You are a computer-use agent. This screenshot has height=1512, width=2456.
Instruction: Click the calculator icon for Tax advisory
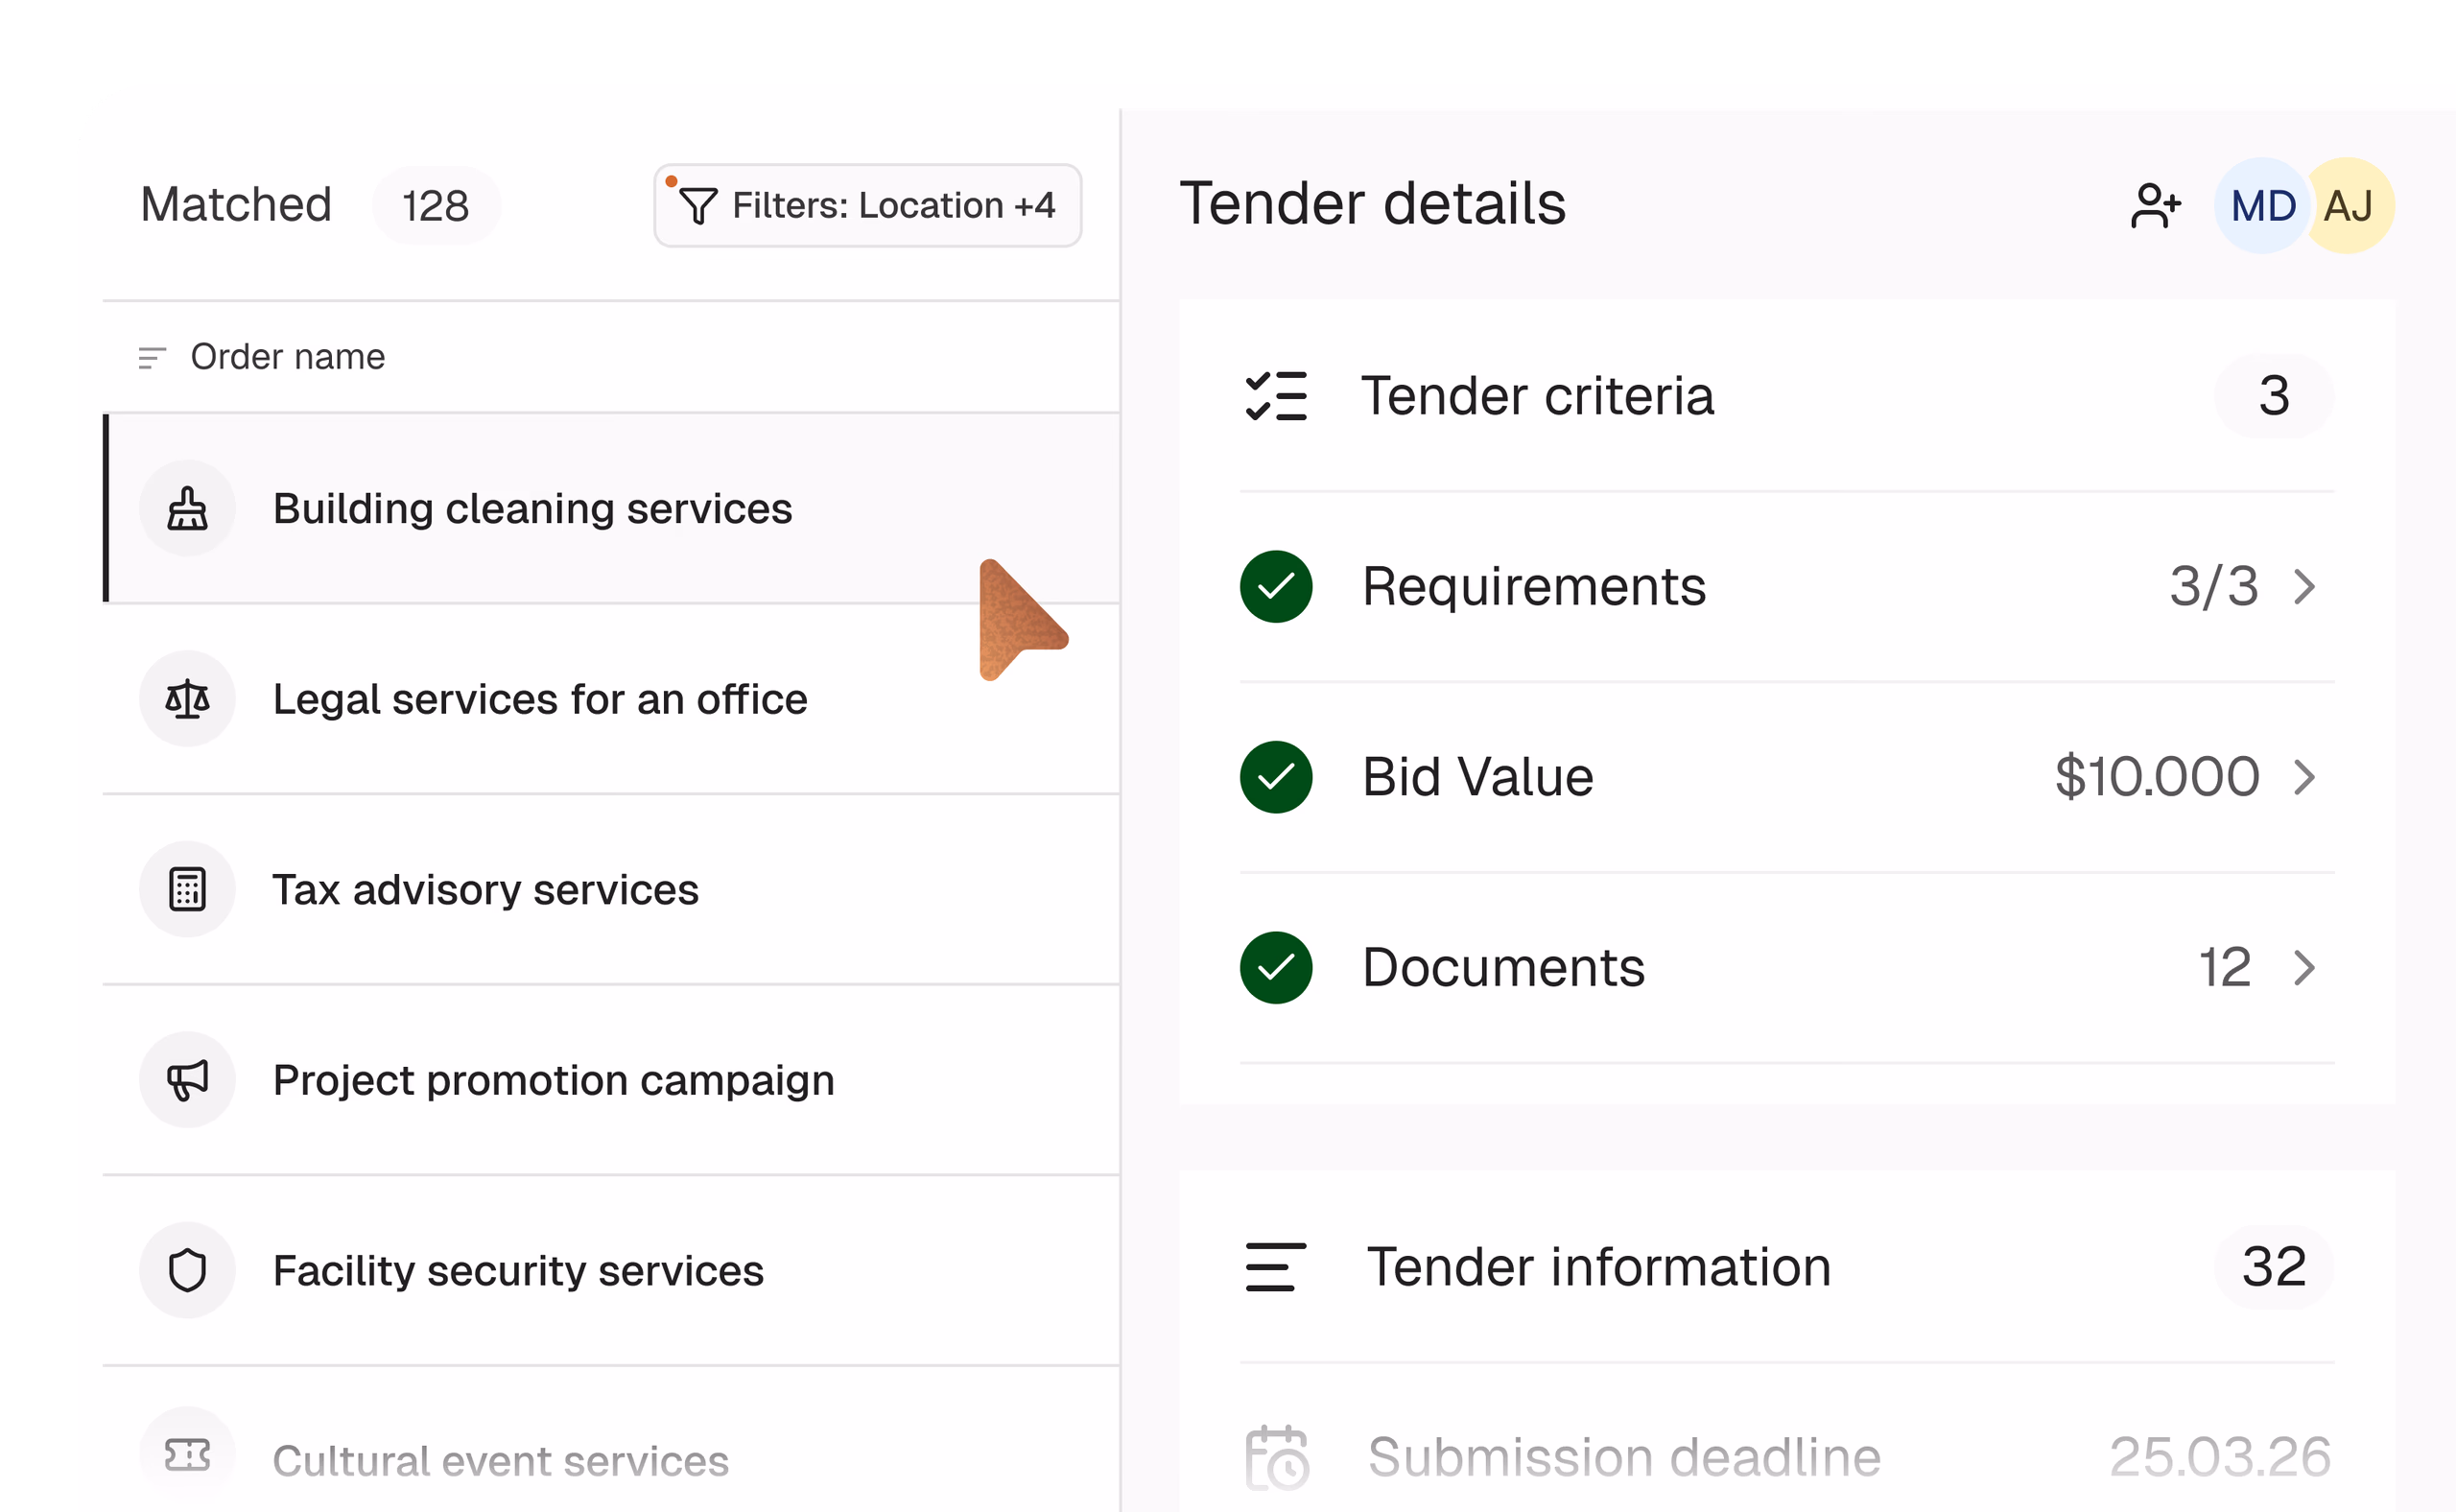187,889
